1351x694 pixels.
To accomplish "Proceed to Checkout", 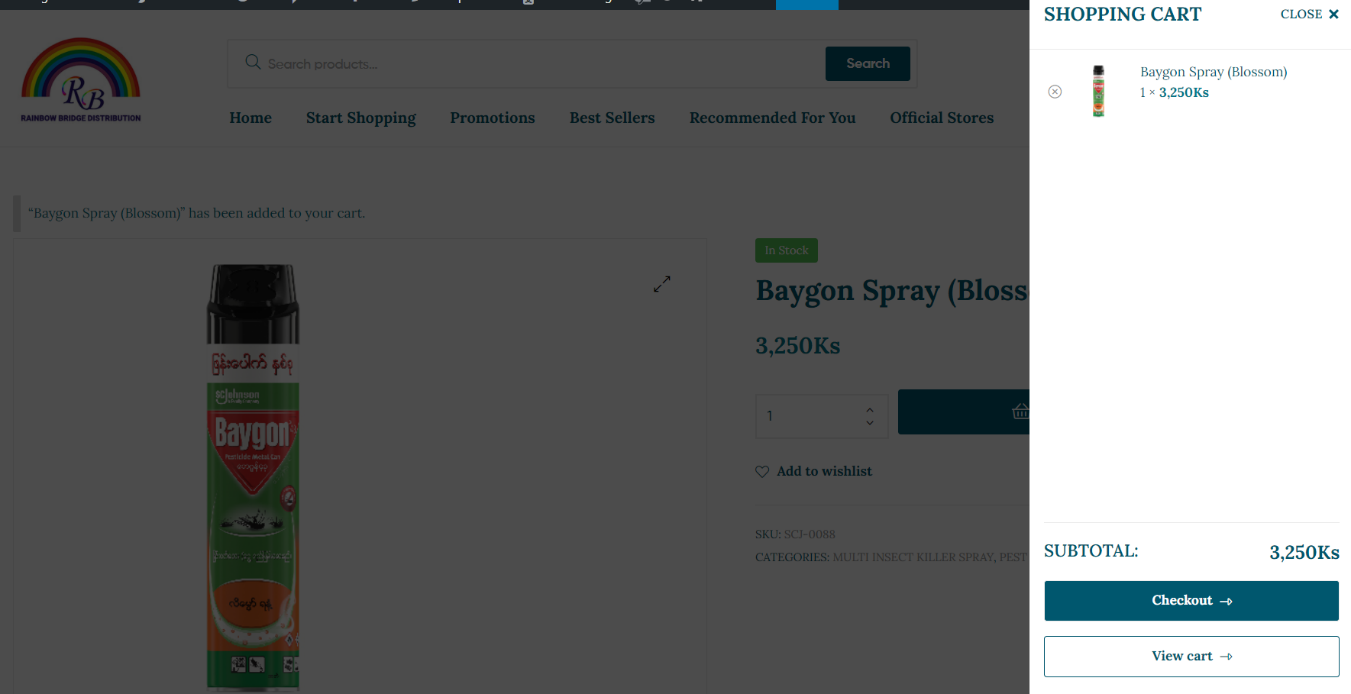I will coord(1191,601).
